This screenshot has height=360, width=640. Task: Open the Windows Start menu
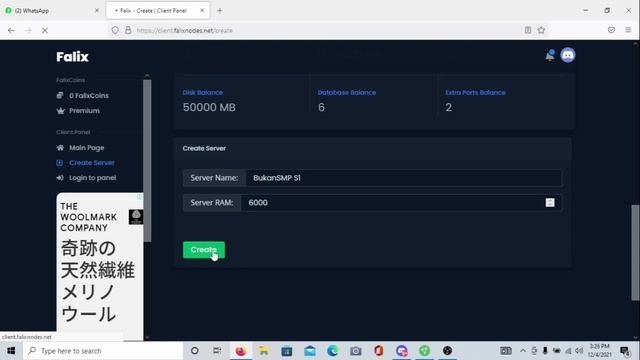(x=11, y=351)
